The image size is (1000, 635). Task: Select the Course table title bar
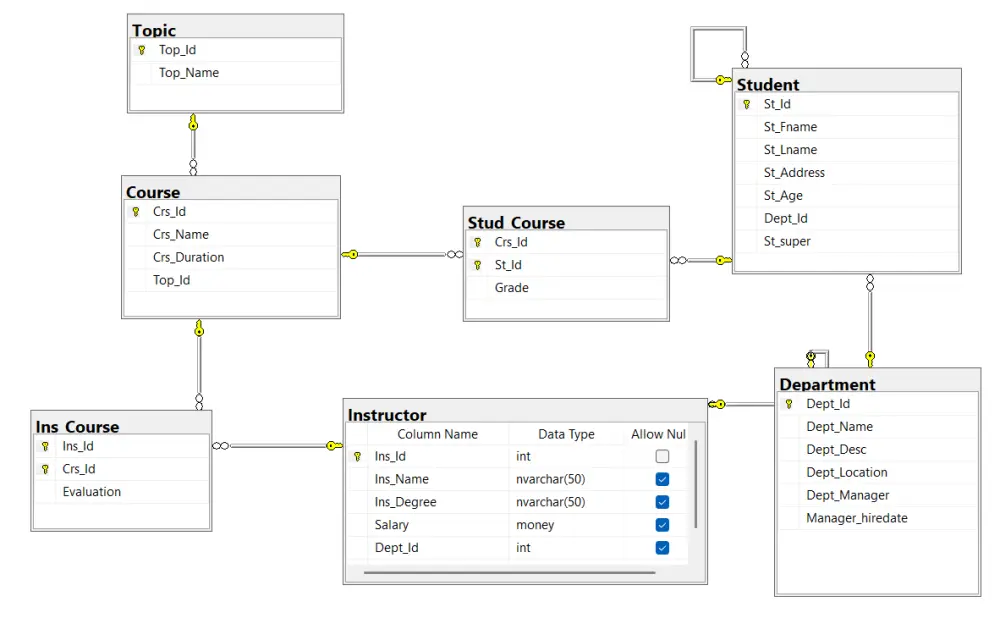(x=231, y=189)
